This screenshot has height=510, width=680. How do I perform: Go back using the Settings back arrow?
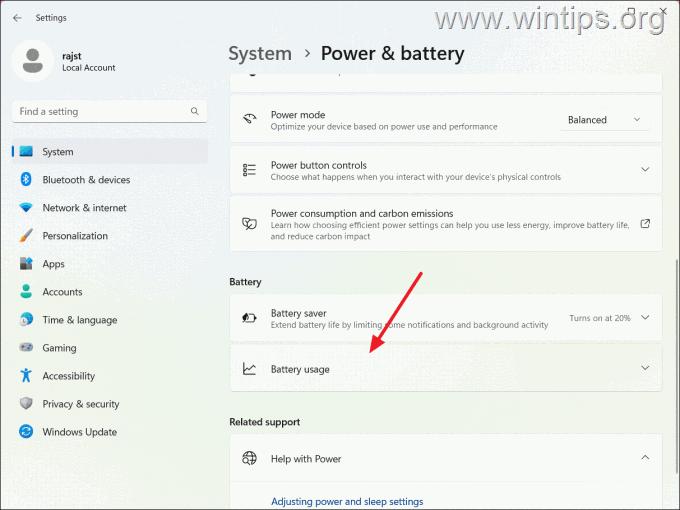(x=17, y=18)
